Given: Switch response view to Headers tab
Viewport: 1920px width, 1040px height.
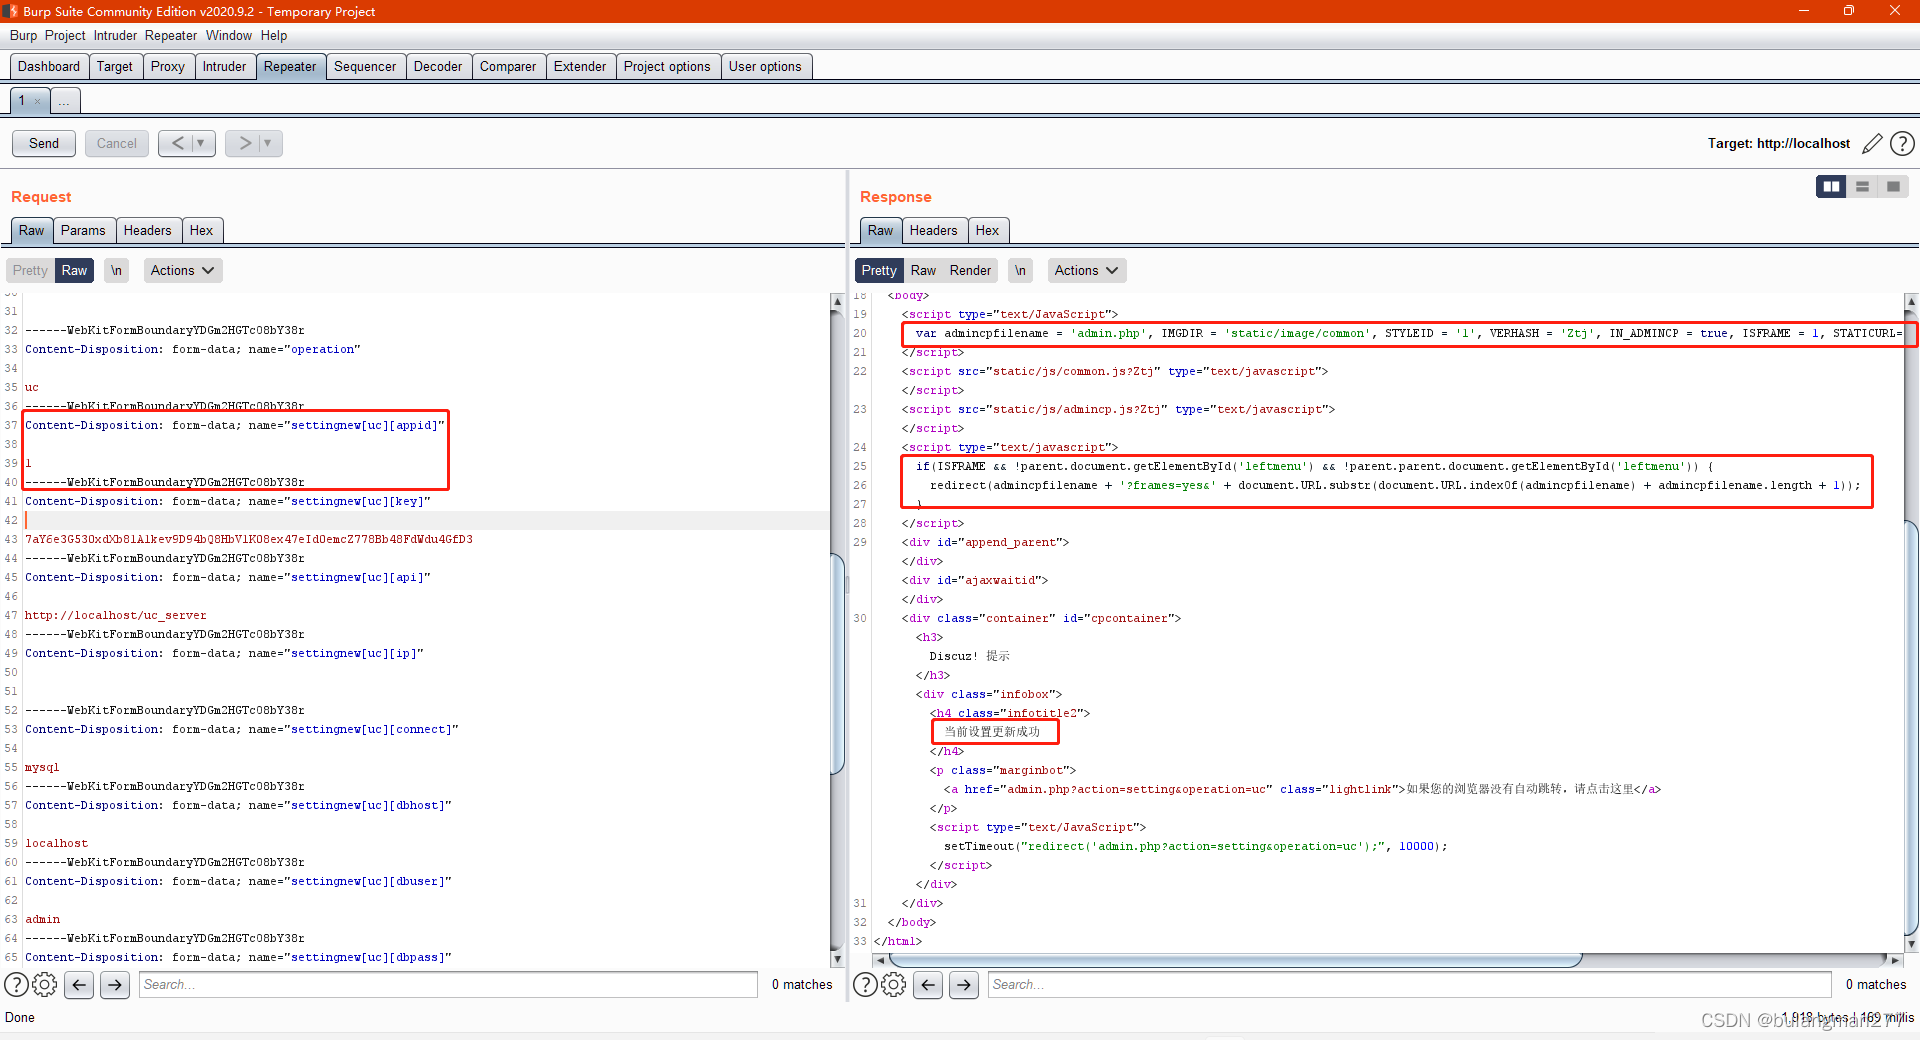Looking at the screenshot, I should point(933,230).
